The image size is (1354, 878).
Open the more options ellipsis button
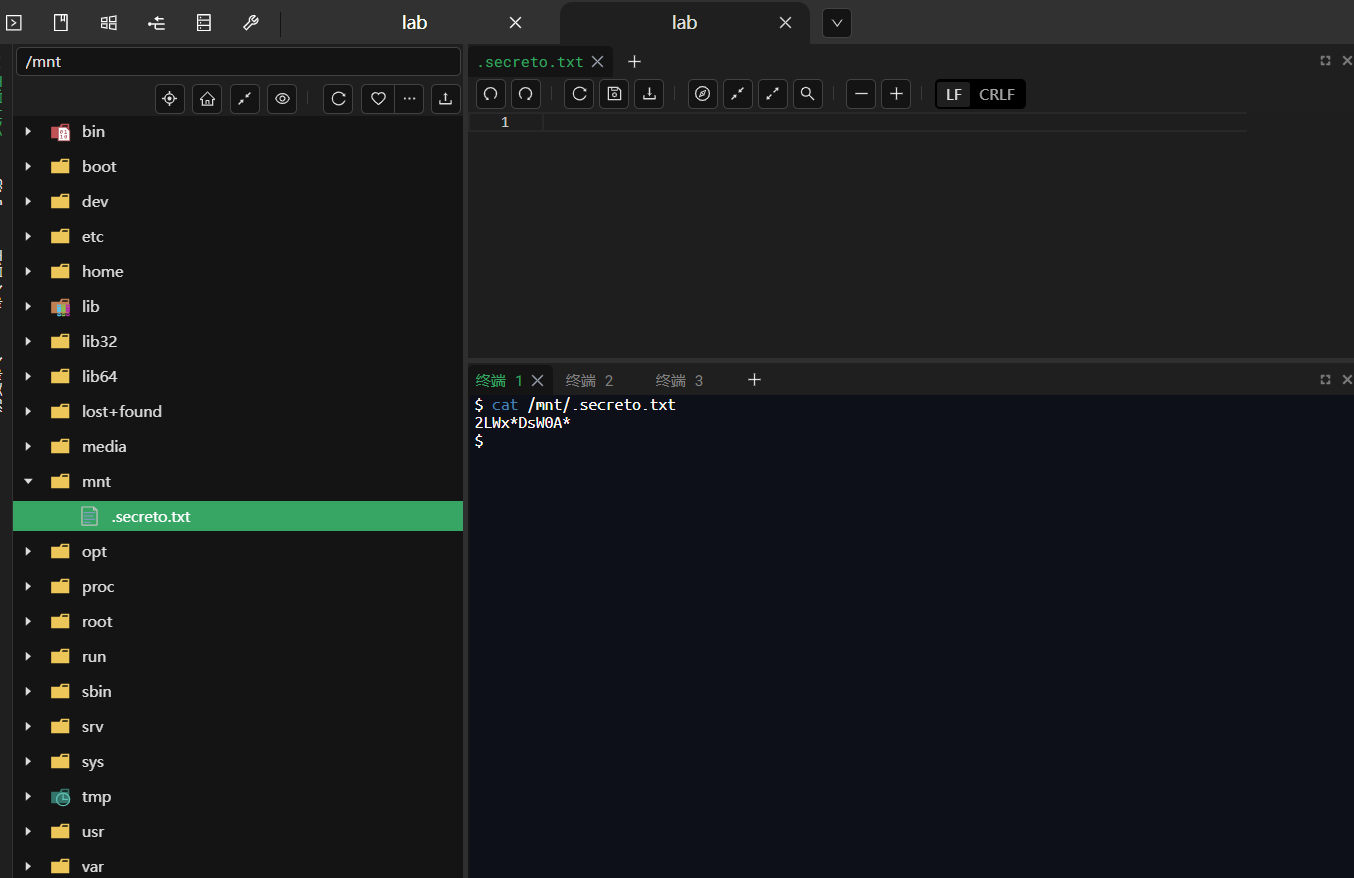408,99
